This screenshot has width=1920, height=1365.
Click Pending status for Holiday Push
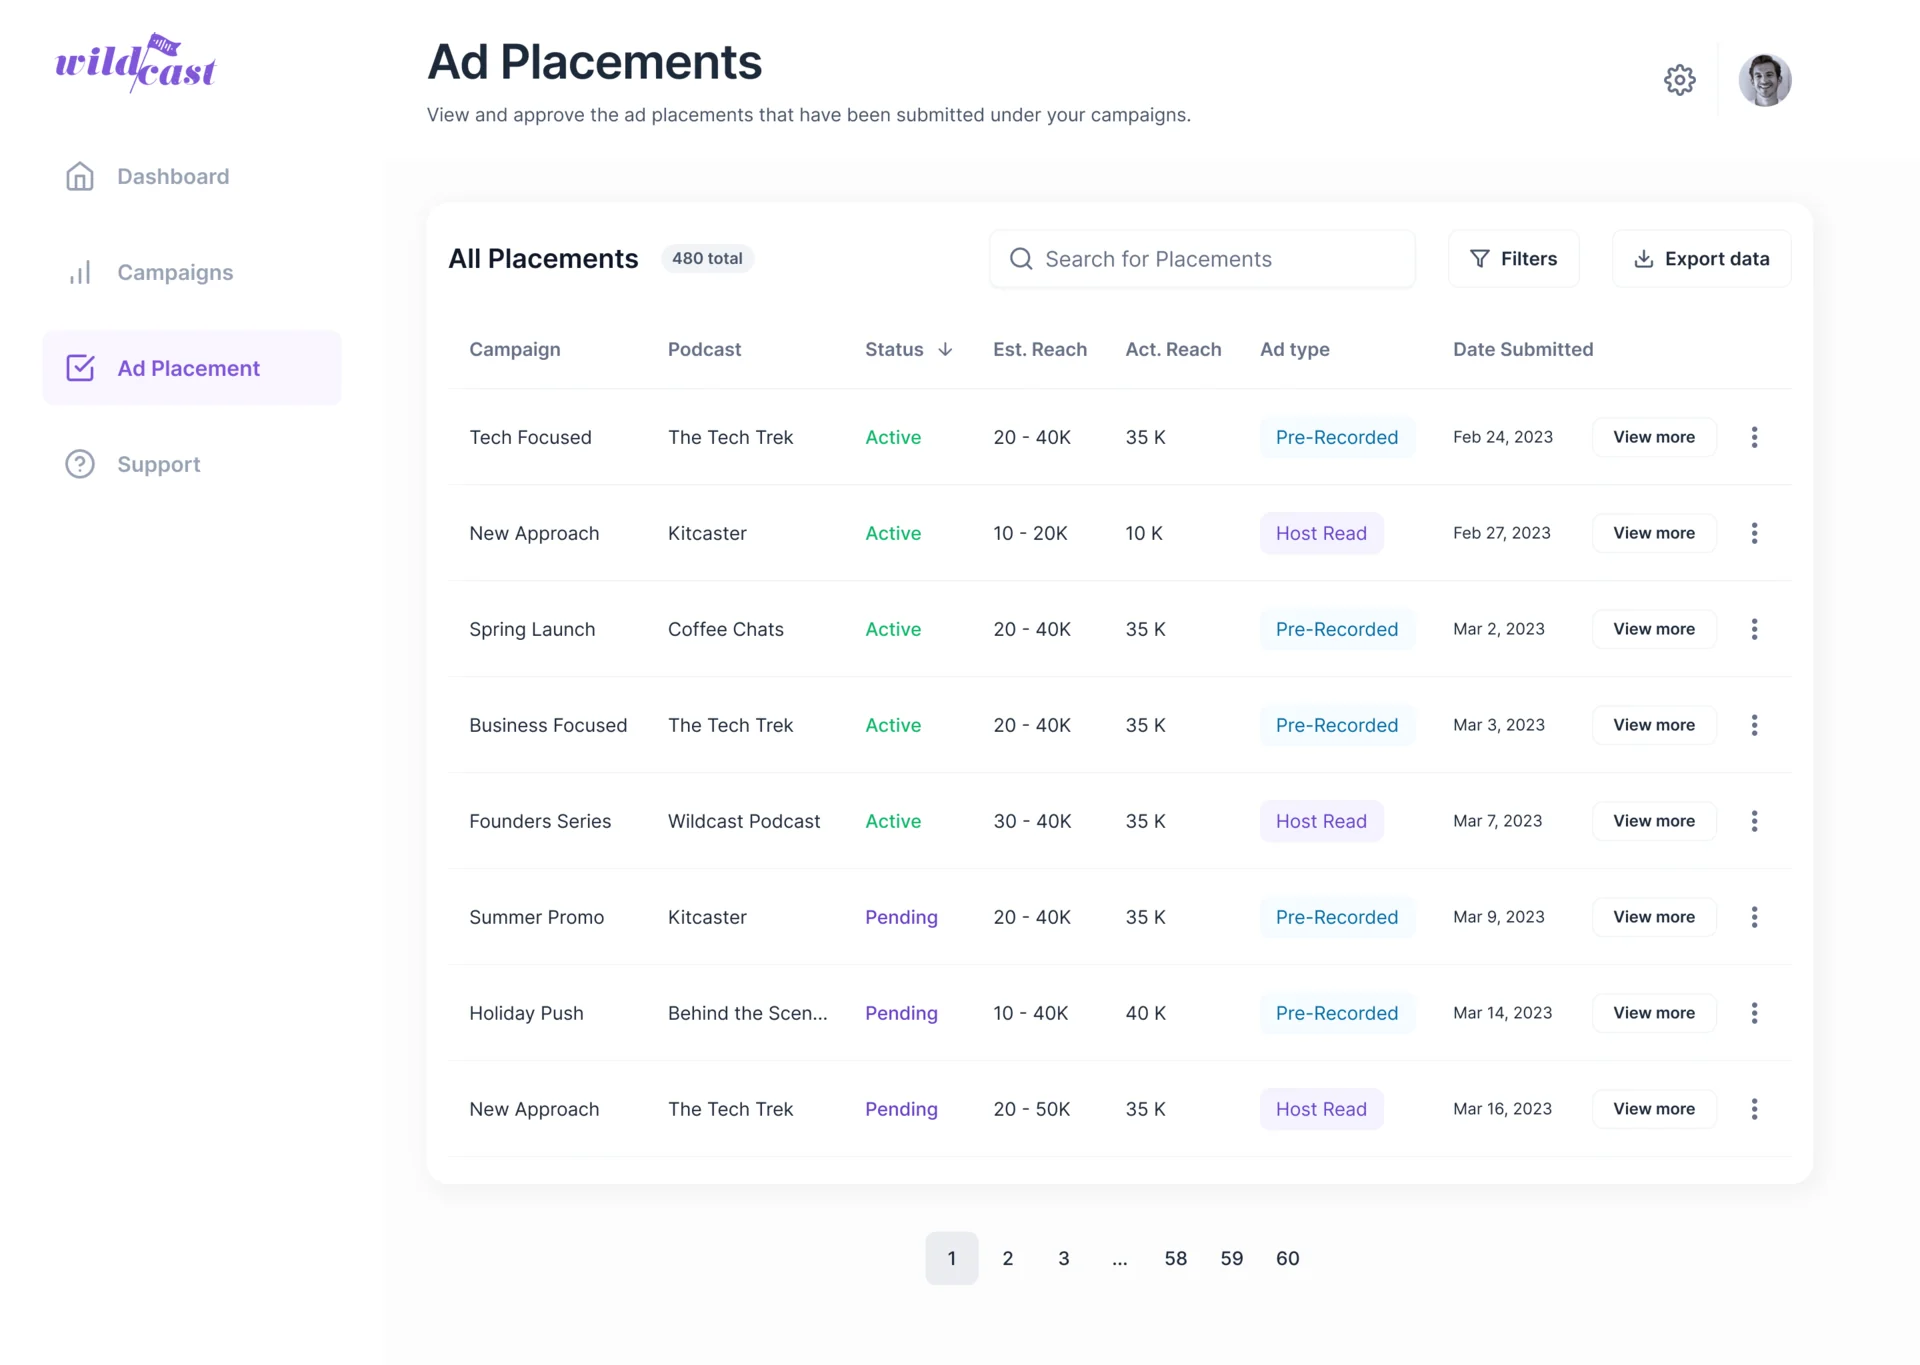pyautogui.click(x=901, y=1013)
